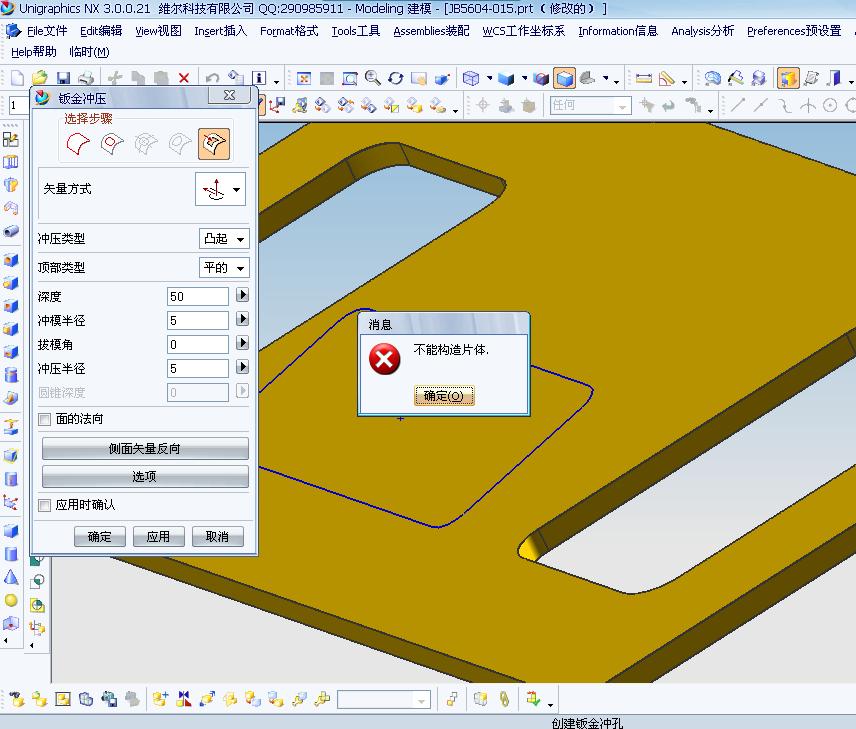856x729 pixels.
Task: Click the measure distance icon
Action: 644,78
